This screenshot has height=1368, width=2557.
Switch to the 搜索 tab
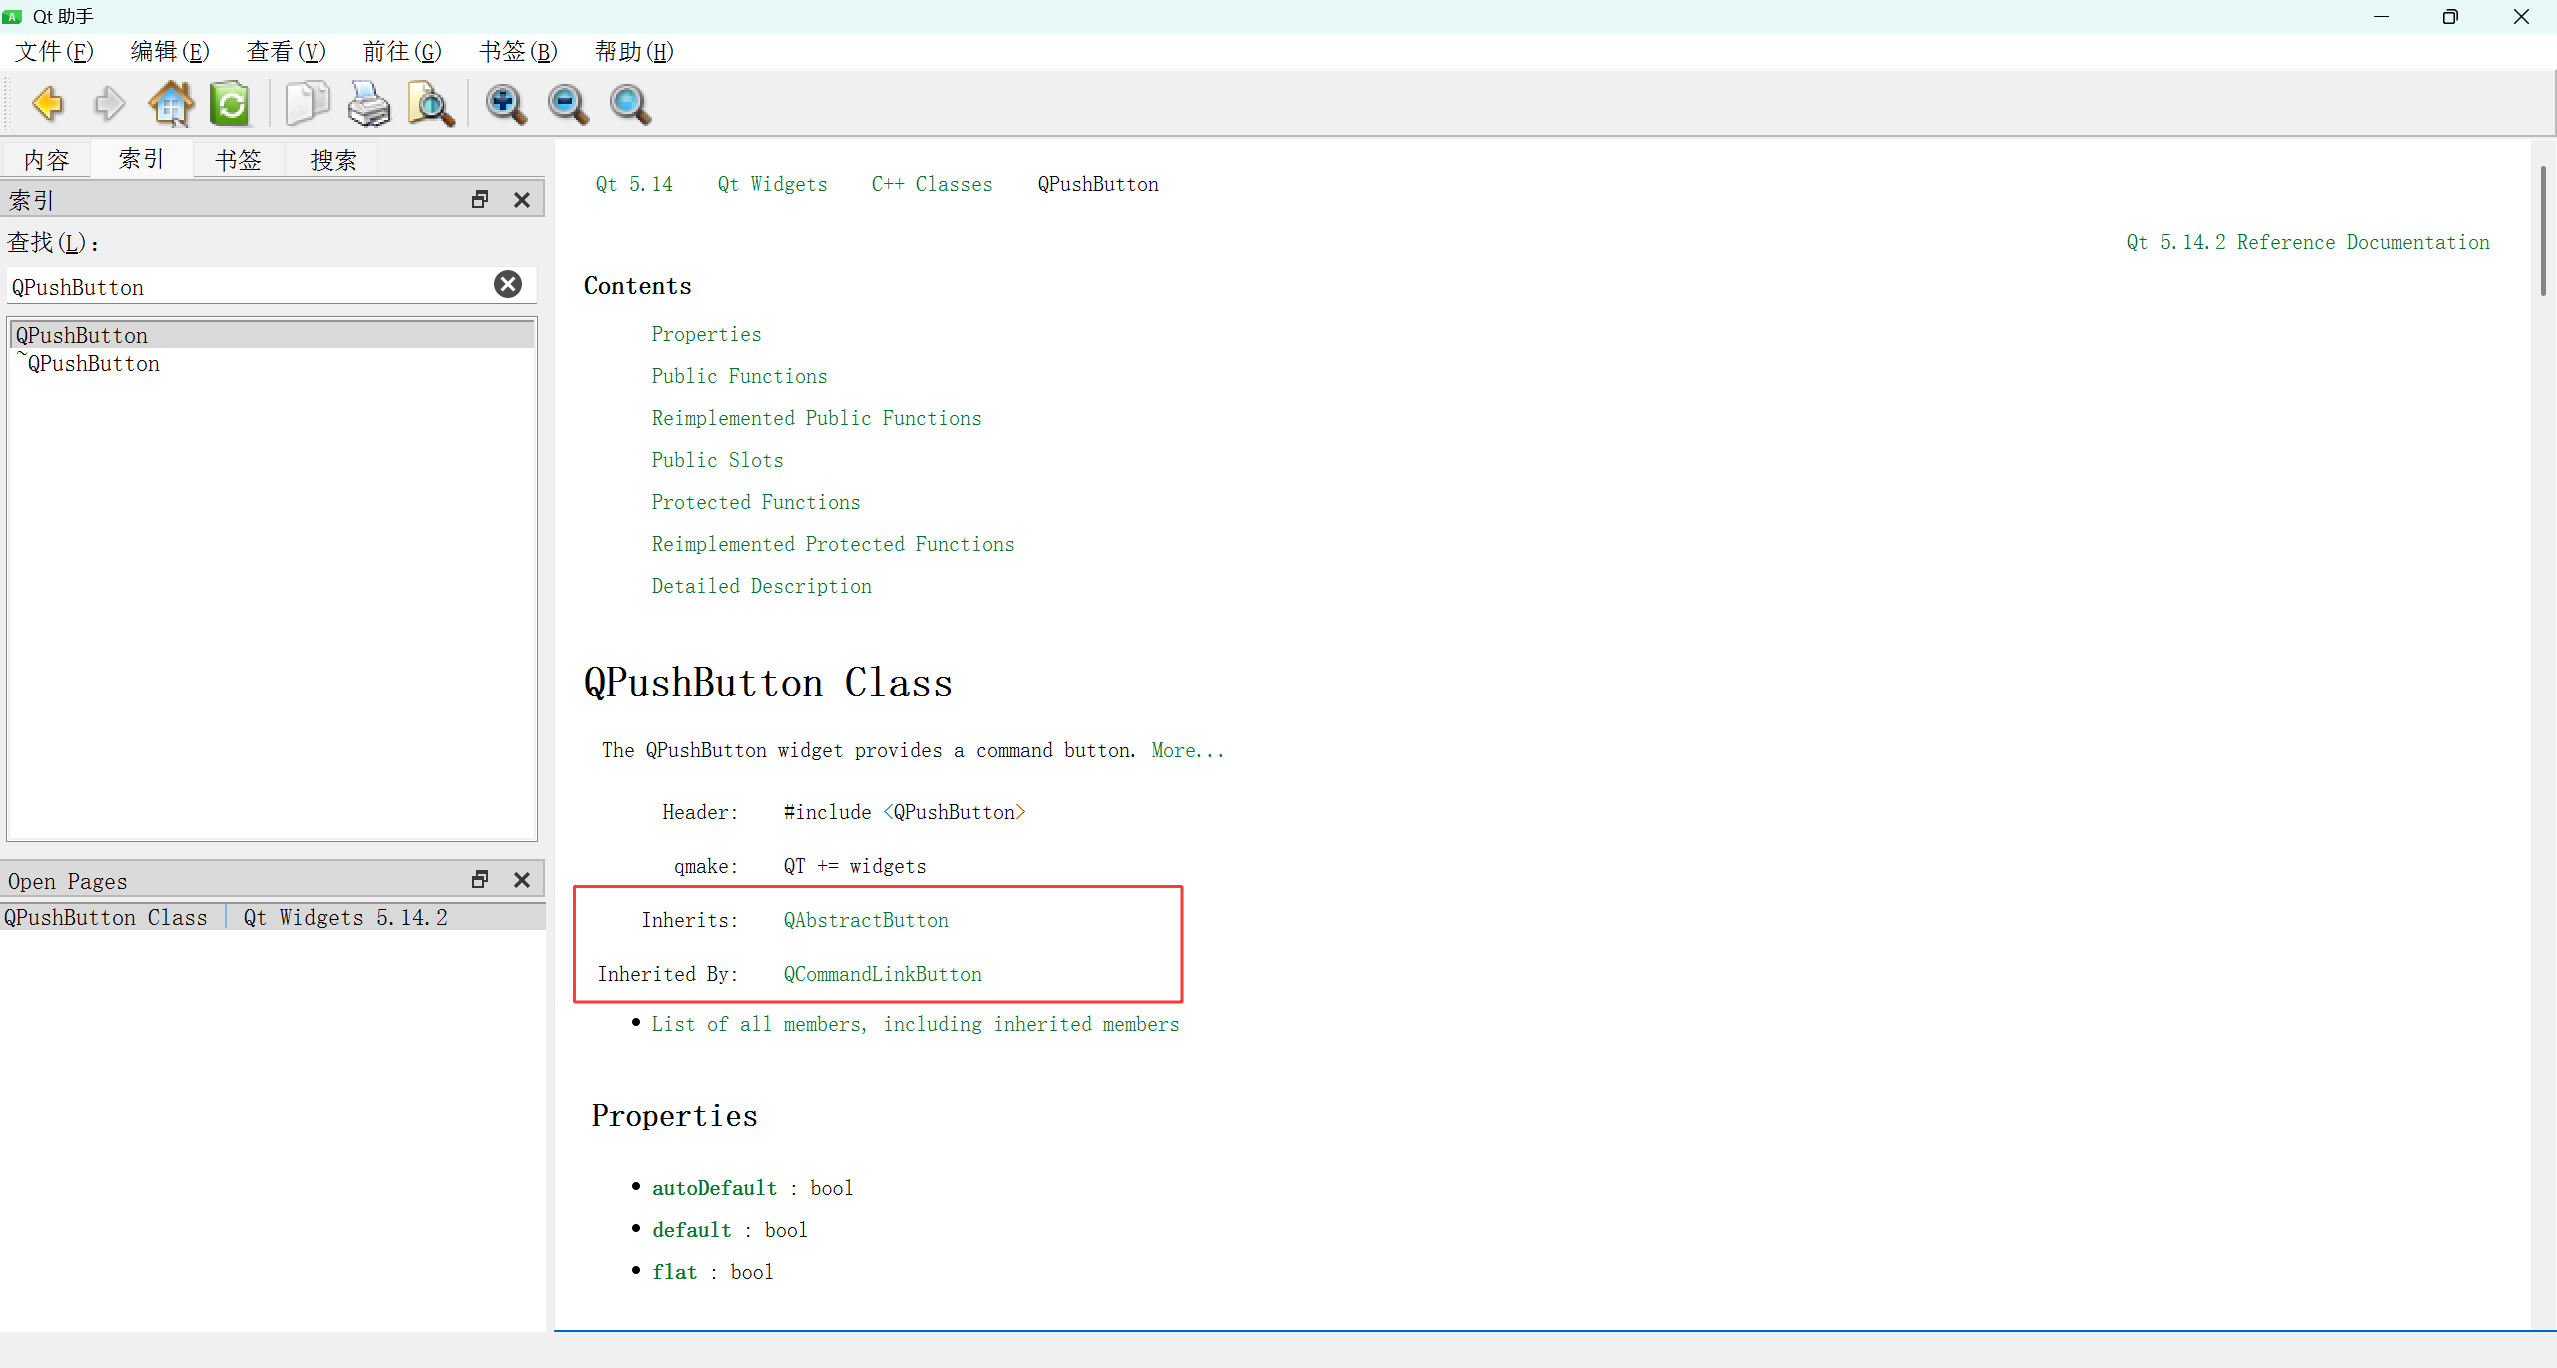pos(333,160)
